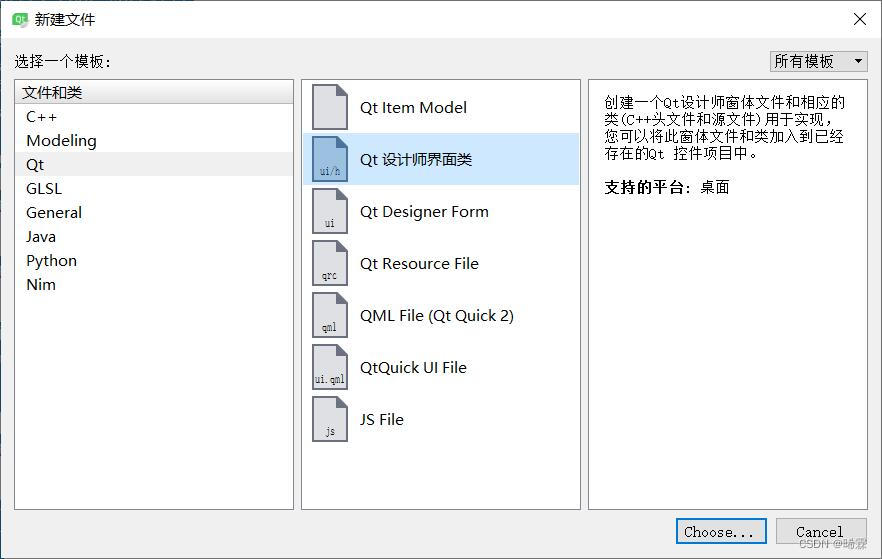Pick QML File (Qt Quick 2) template
This screenshot has height=559, width=882.
click(x=441, y=315)
